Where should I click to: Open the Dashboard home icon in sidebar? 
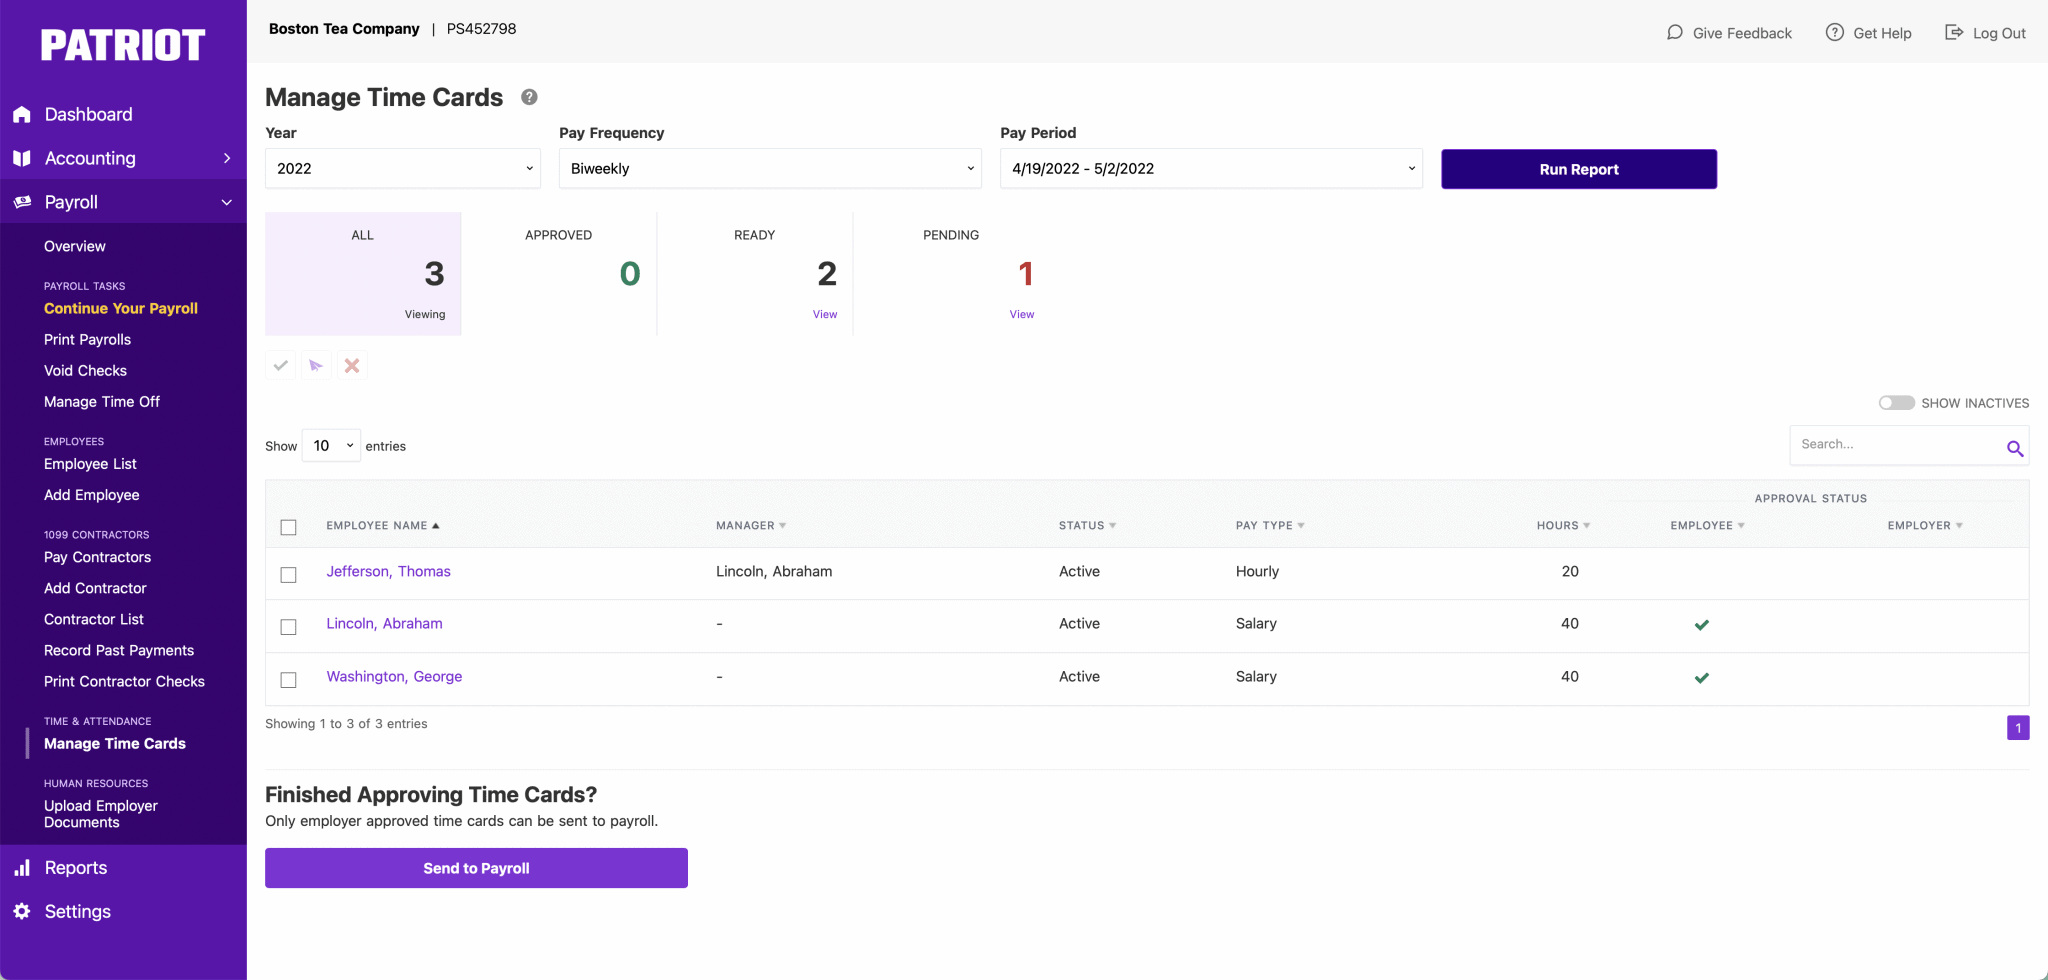[x=22, y=113]
